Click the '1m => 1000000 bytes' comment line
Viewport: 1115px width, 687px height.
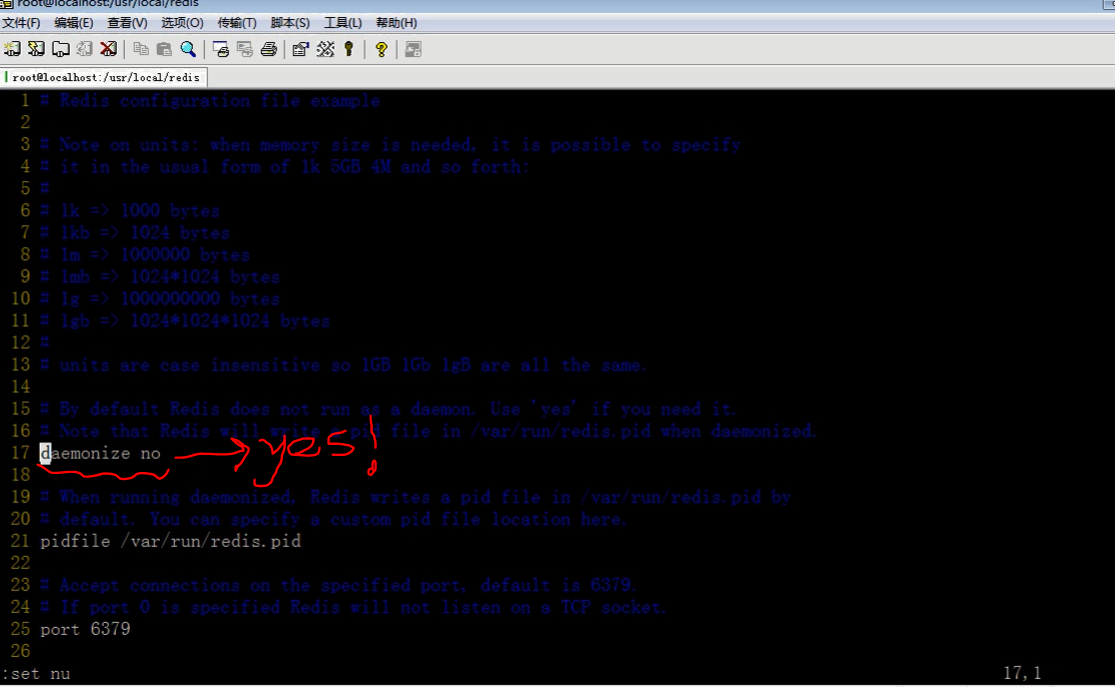coord(145,255)
